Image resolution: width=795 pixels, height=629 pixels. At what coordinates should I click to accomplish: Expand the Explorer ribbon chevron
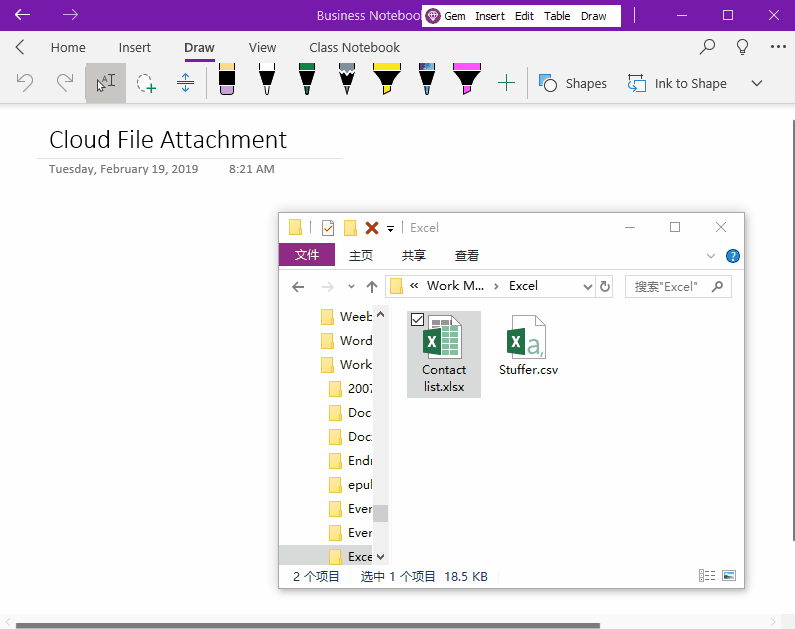pyautogui.click(x=711, y=256)
